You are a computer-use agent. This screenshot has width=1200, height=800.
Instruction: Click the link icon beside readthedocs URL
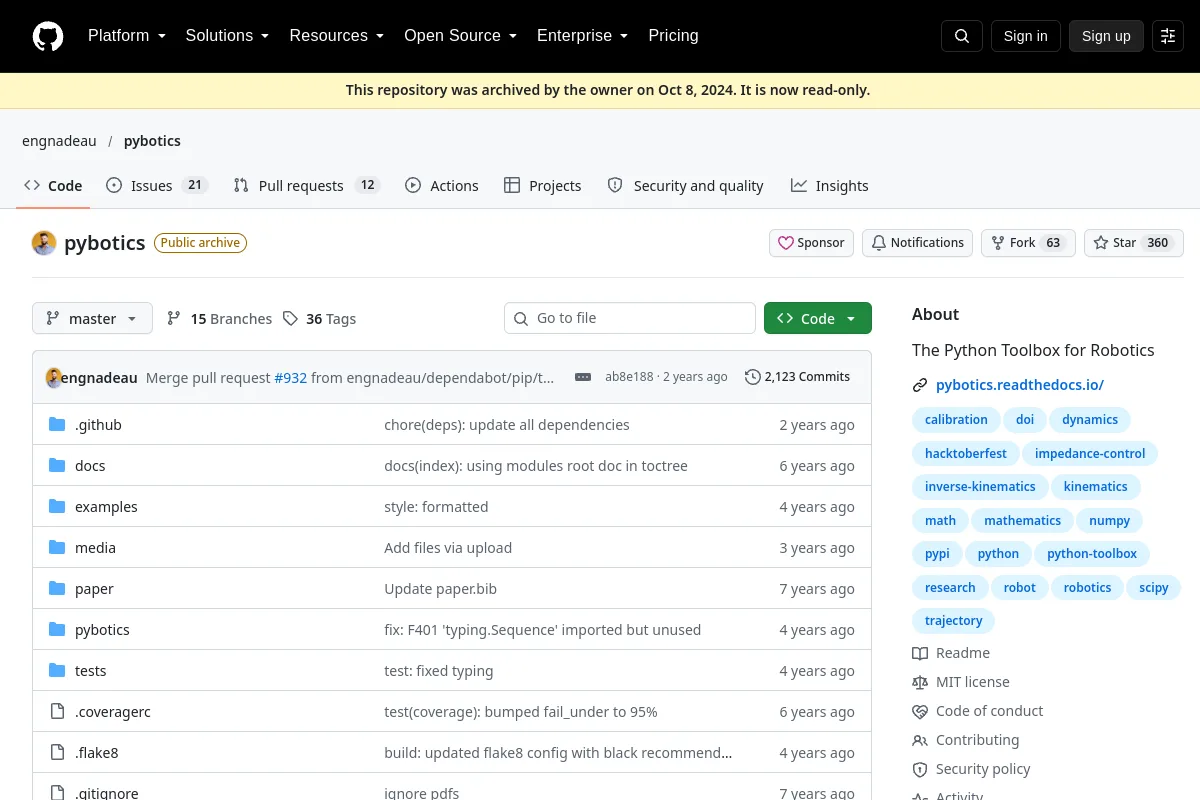[x=920, y=385]
